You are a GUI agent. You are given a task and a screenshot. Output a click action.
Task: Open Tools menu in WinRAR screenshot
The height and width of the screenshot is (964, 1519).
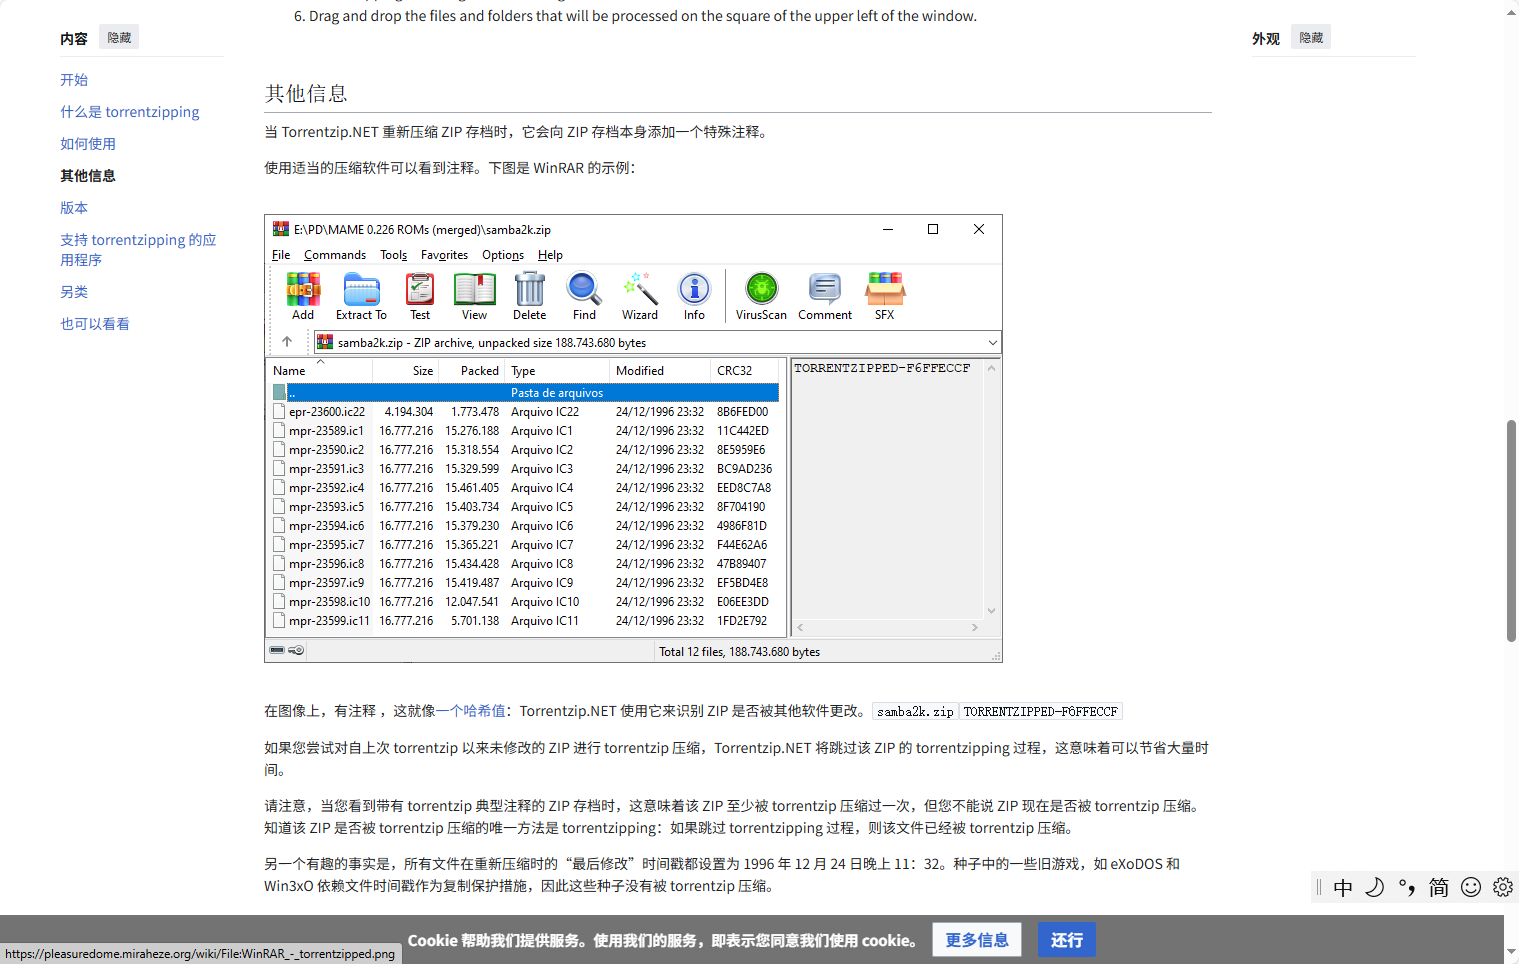(394, 255)
